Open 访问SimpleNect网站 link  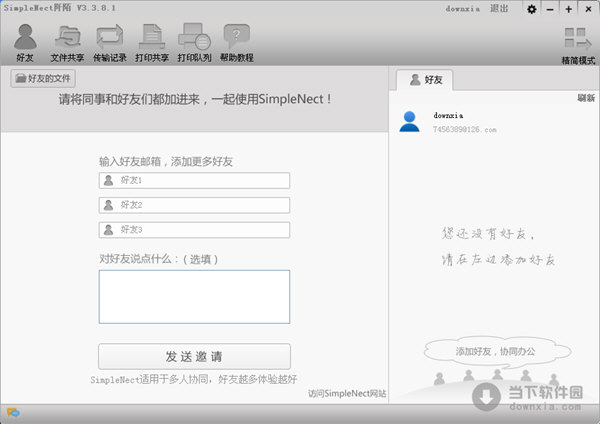click(x=347, y=393)
